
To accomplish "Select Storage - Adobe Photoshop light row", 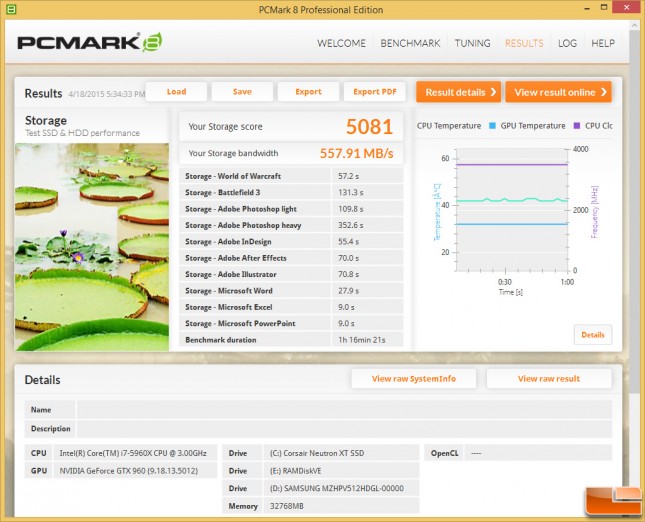I will pyautogui.click(x=291, y=209).
